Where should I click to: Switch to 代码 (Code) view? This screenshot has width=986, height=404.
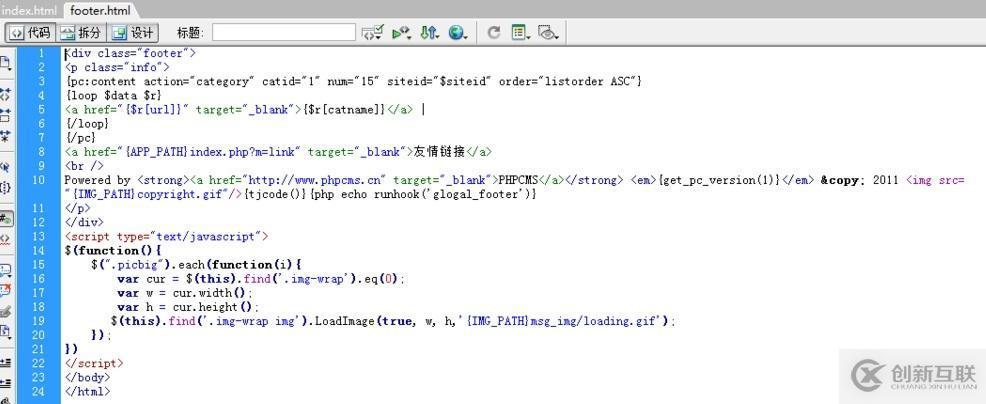pos(31,33)
